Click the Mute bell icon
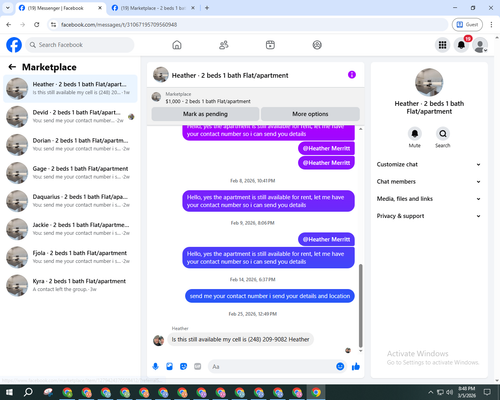500x400 pixels. (x=415, y=134)
